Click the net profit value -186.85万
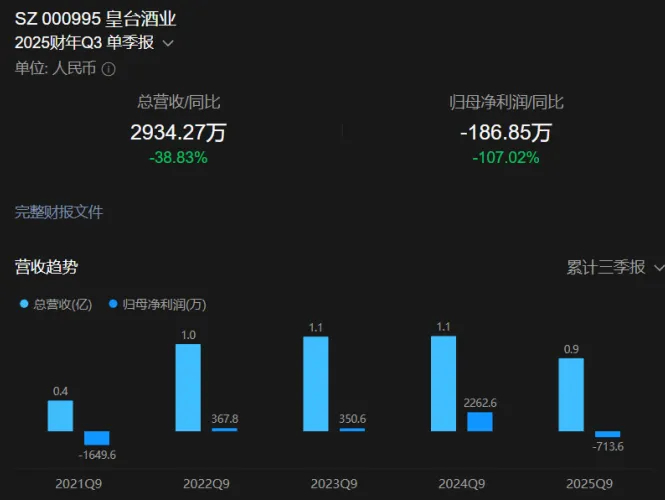The width and height of the screenshot is (665, 500). (506, 132)
